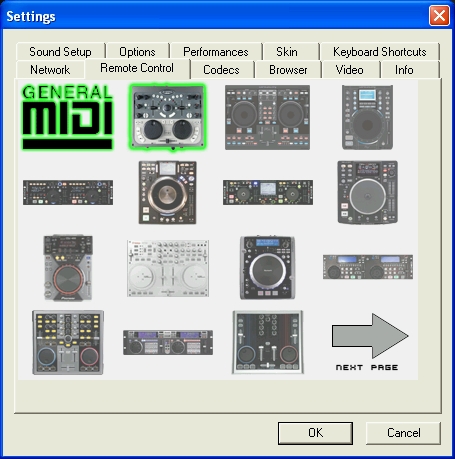Go to next page of controllers
The image size is (455, 459).
[x=370, y=342]
